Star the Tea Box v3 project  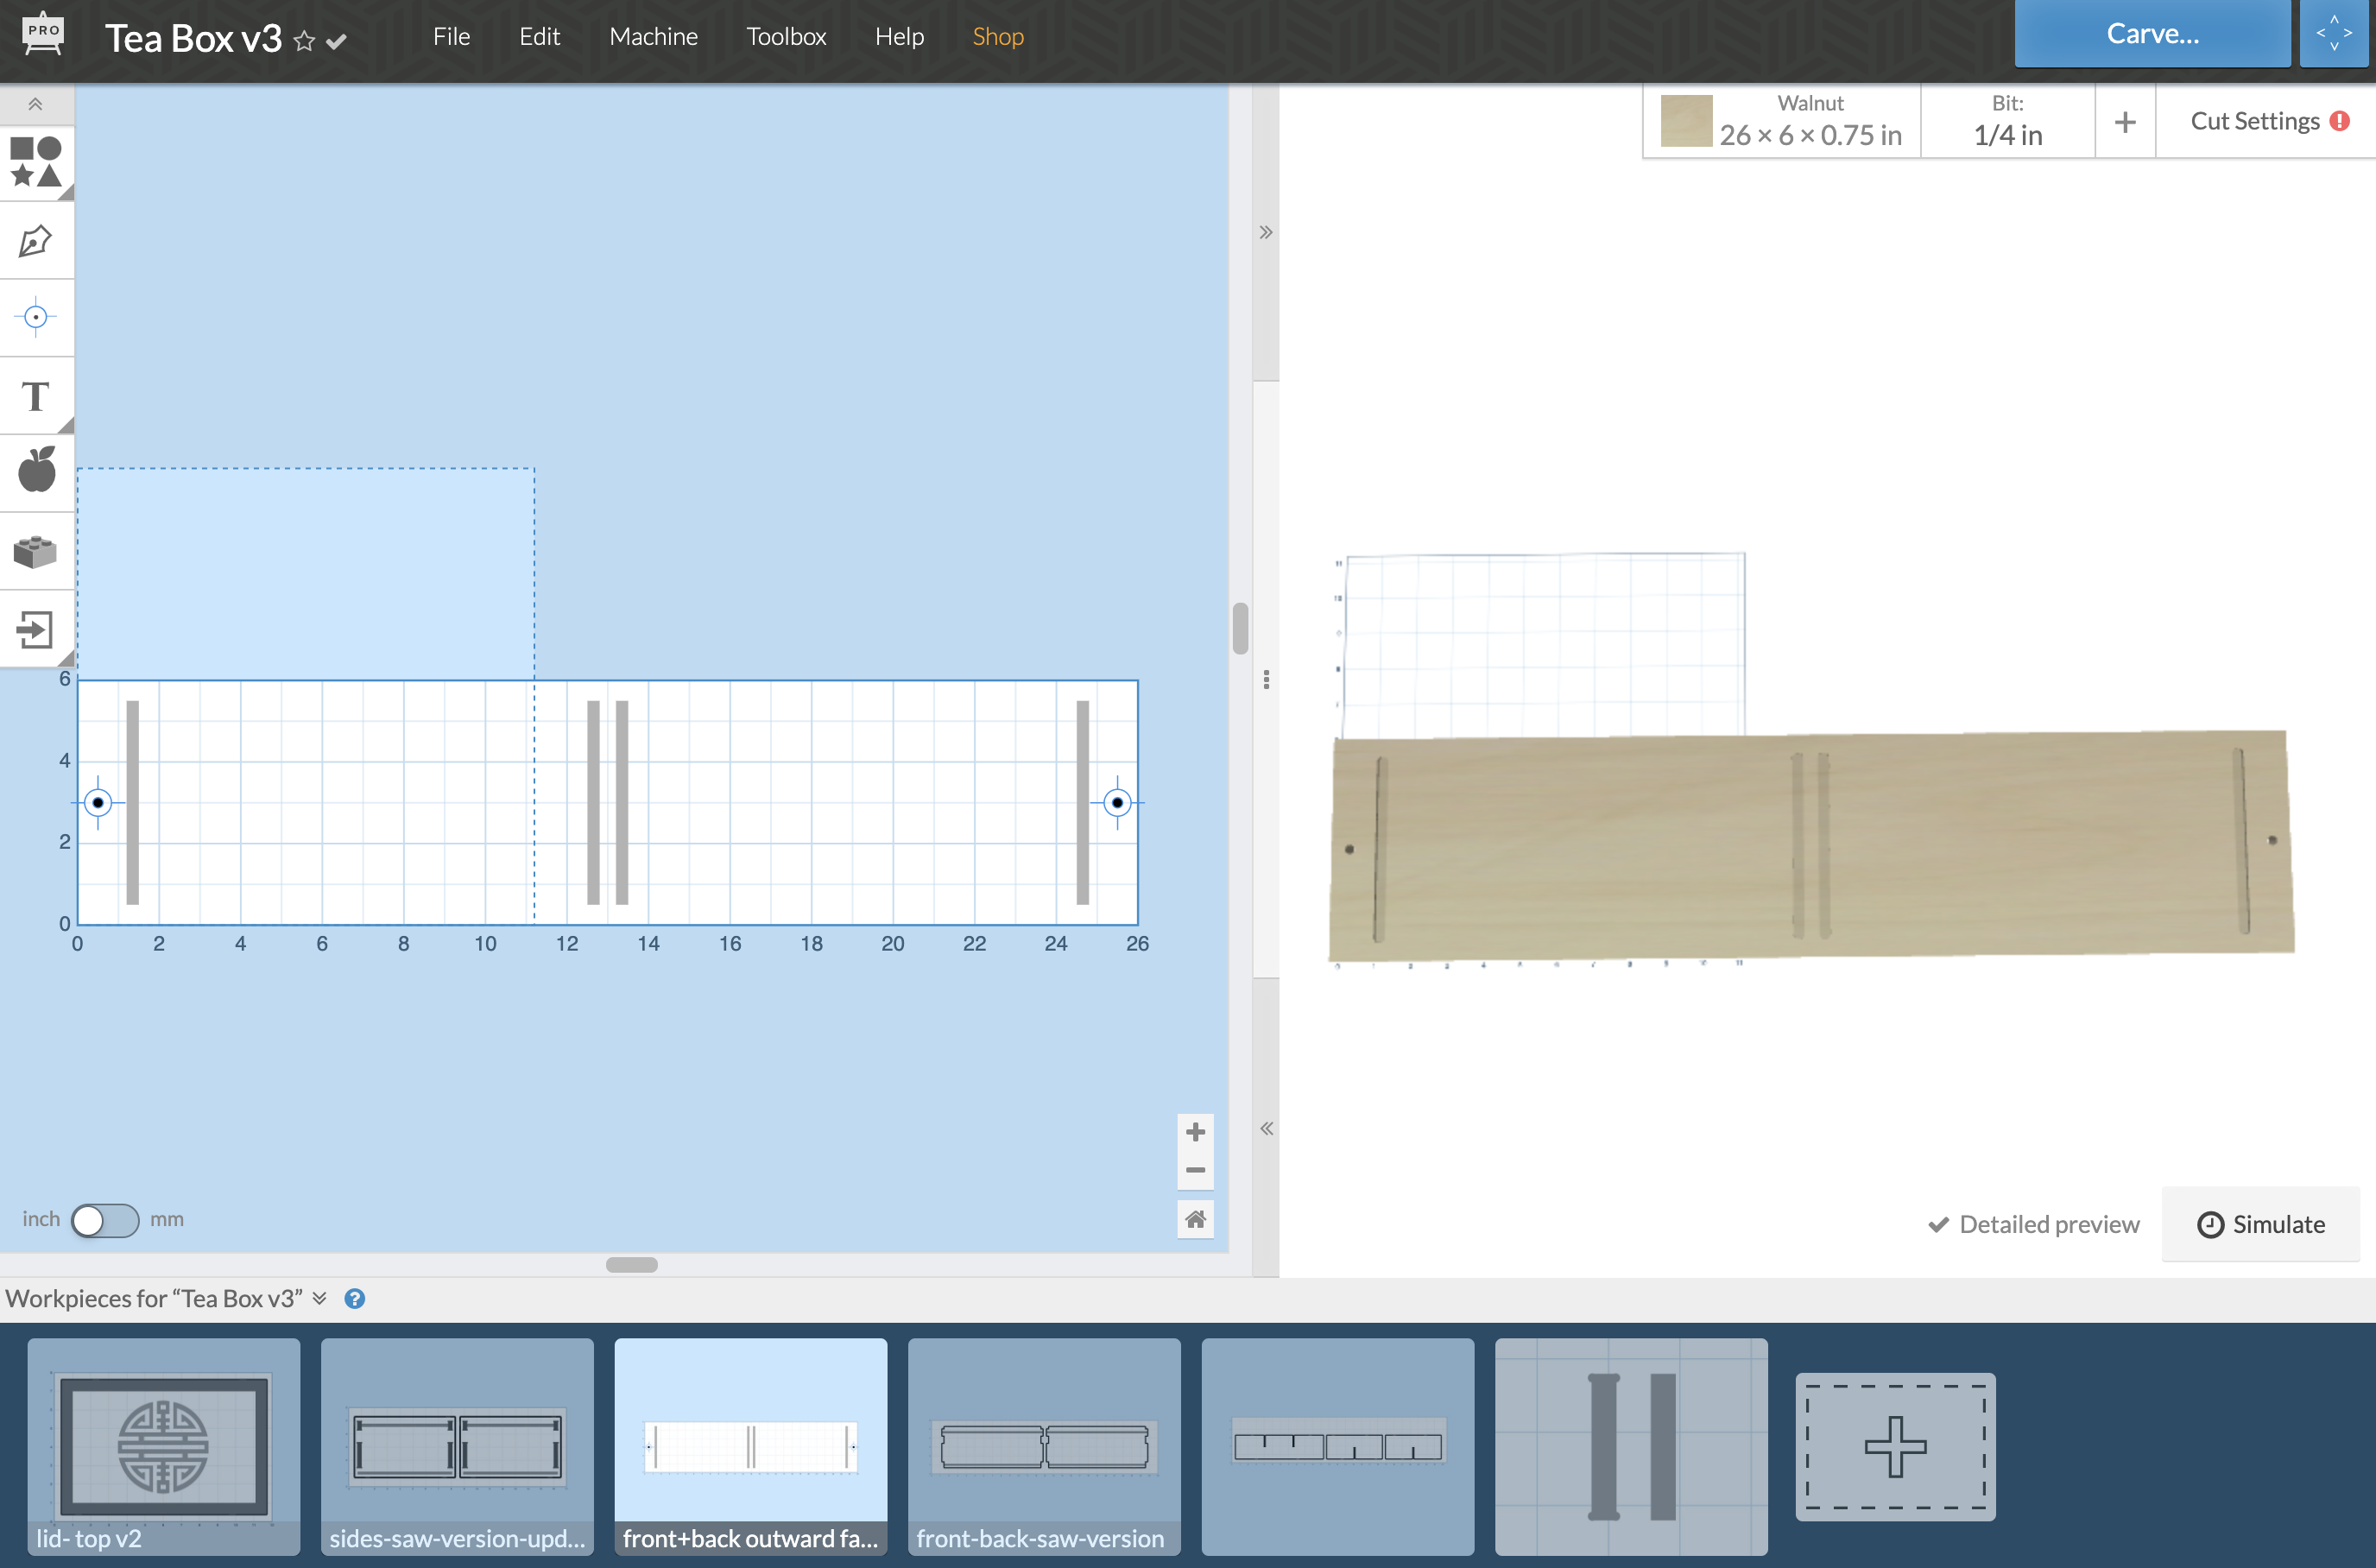[x=303, y=40]
